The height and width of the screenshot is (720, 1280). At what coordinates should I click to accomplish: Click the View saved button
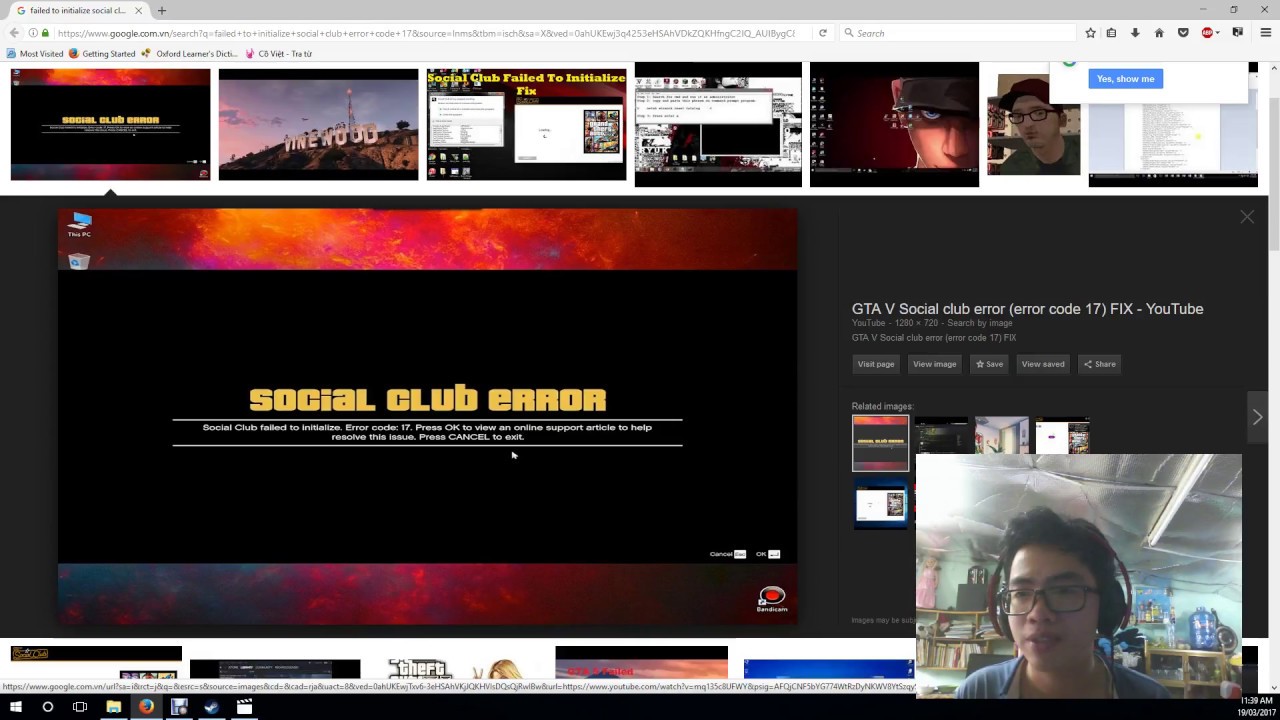click(1043, 364)
